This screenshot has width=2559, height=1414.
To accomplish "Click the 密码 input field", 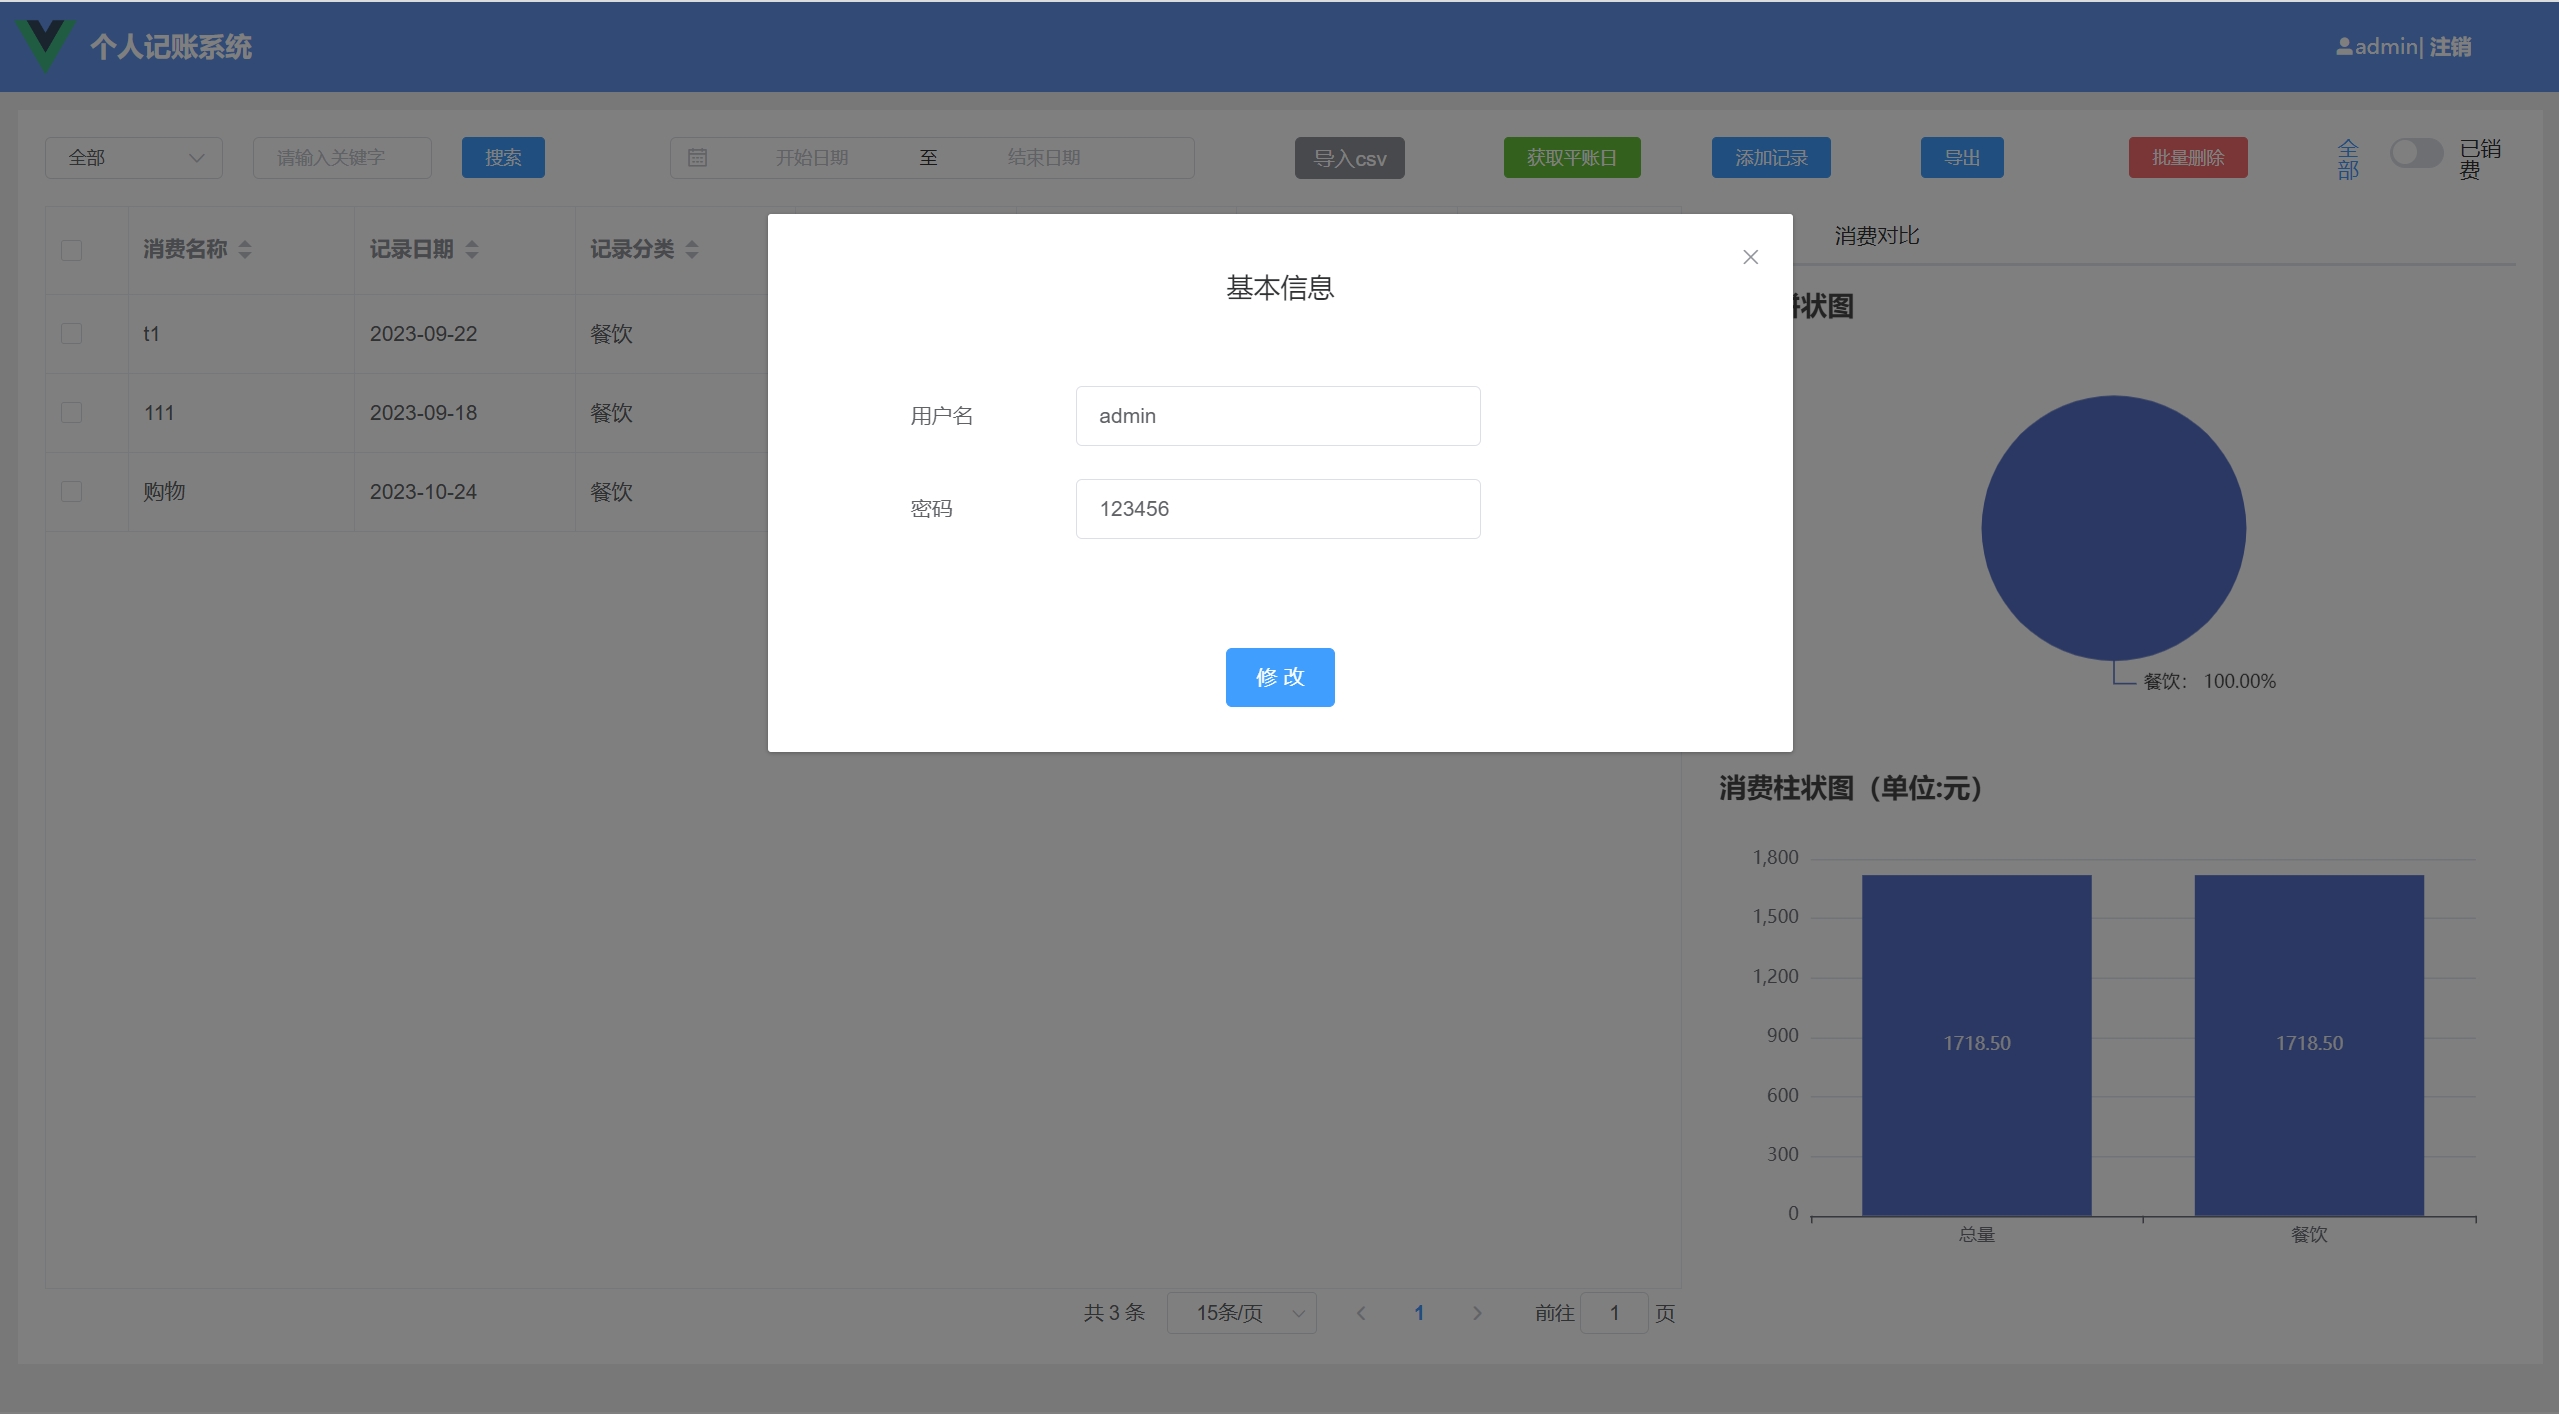I will 1277,509.
